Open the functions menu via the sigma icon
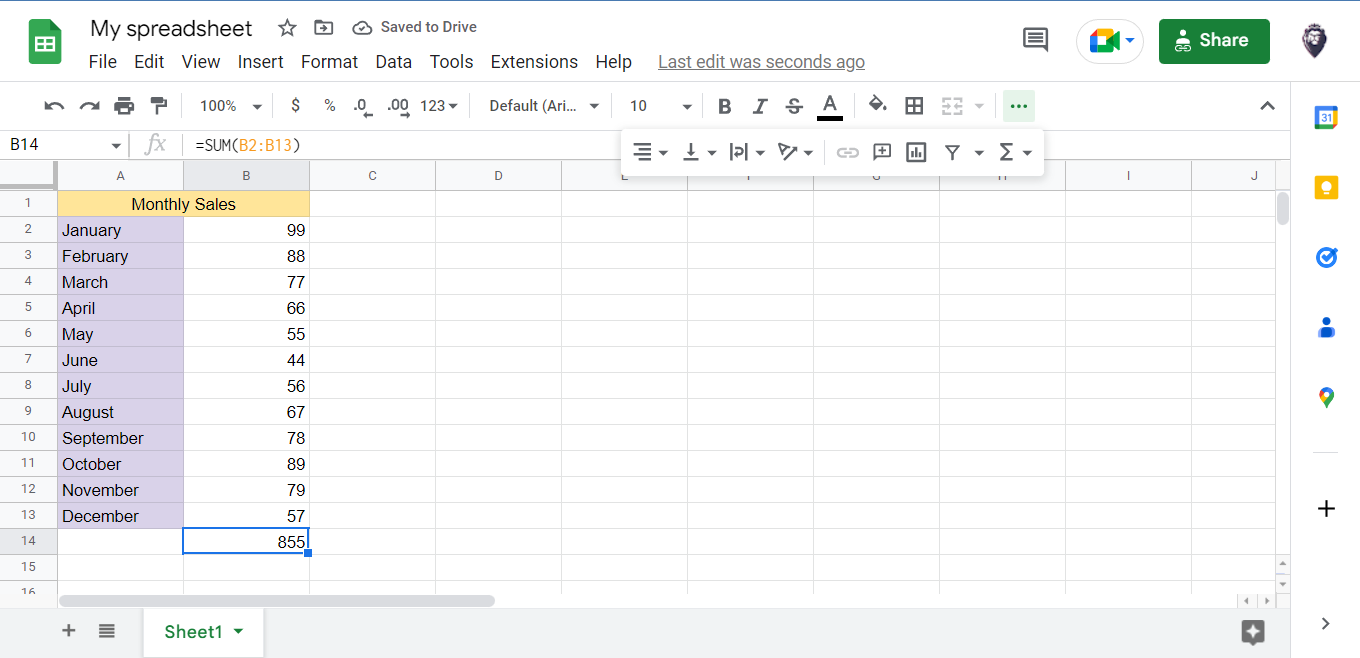The height and width of the screenshot is (658, 1360). 1009,152
